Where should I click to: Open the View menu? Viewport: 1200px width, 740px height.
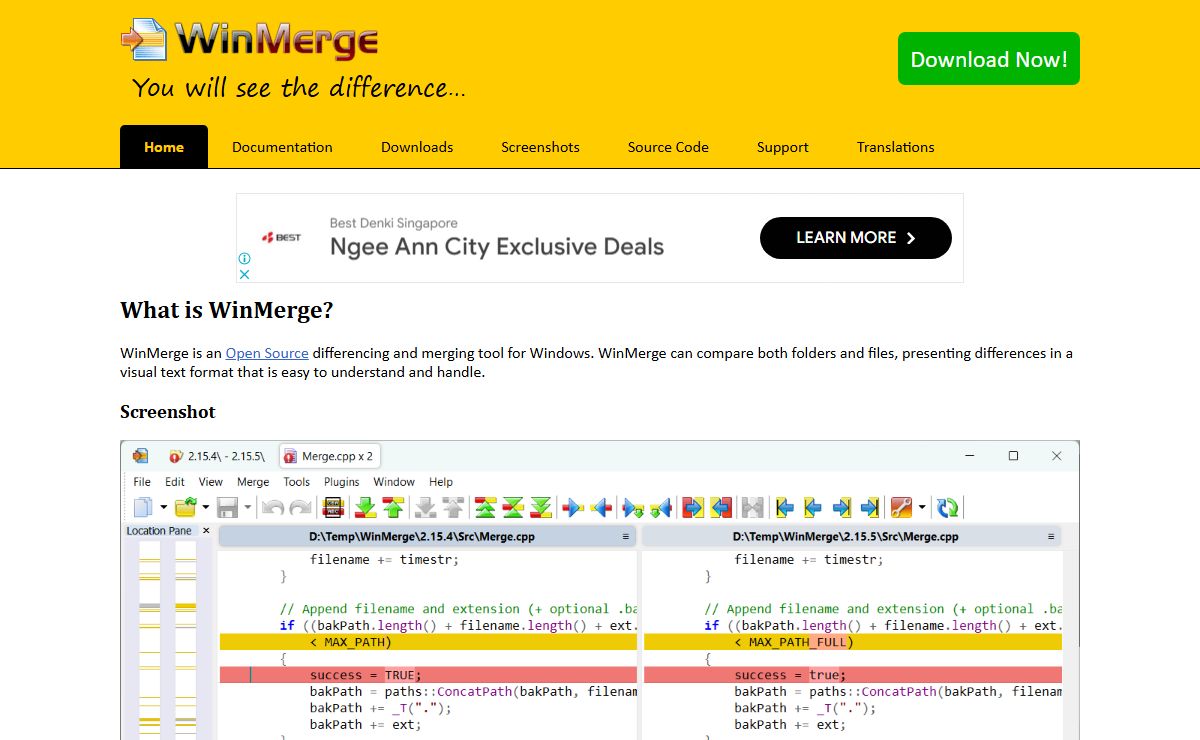[210, 482]
